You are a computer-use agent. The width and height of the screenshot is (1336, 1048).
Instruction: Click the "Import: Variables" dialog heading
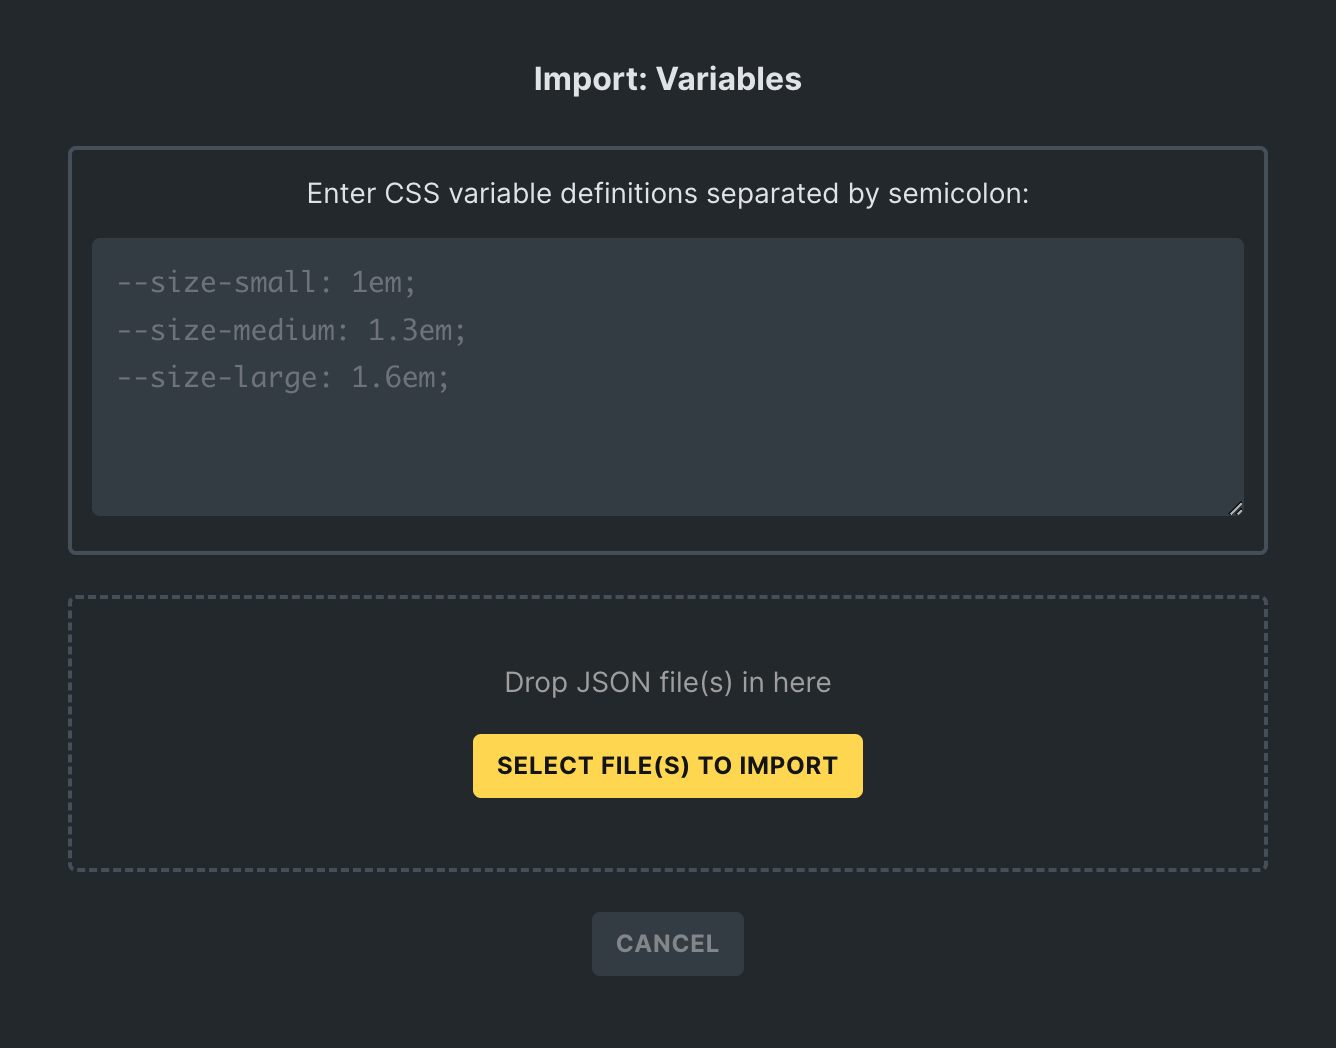[667, 79]
